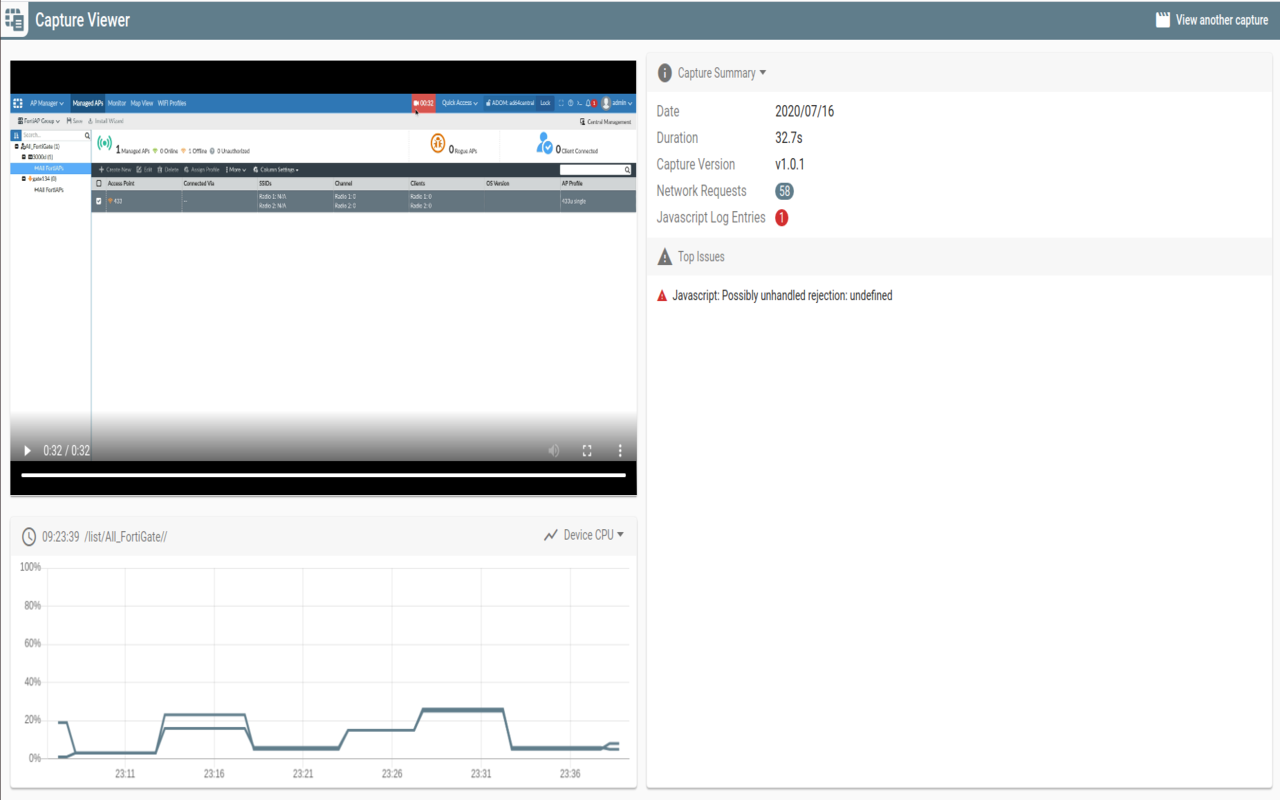Viewport: 1280px width, 800px height.
Task: Click the Create New button in the AP toolbar
Action: point(113,169)
